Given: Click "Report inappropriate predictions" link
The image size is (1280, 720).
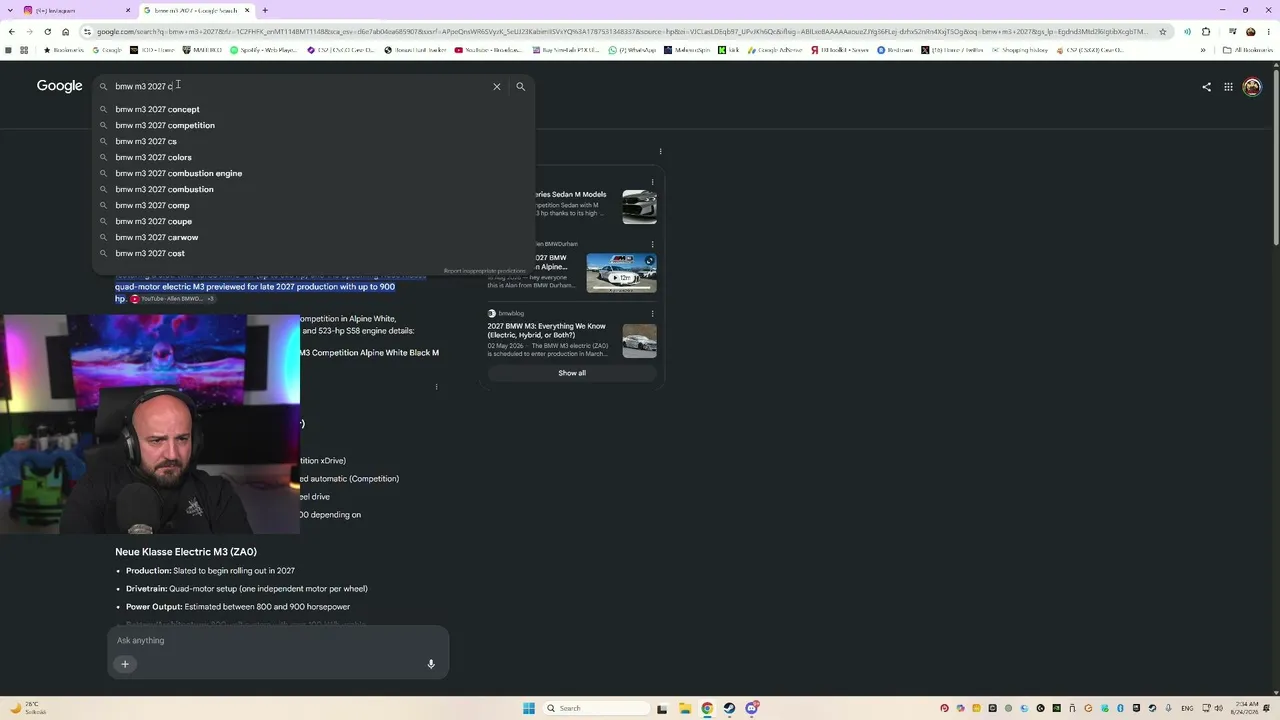Looking at the screenshot, I should 484,271.
